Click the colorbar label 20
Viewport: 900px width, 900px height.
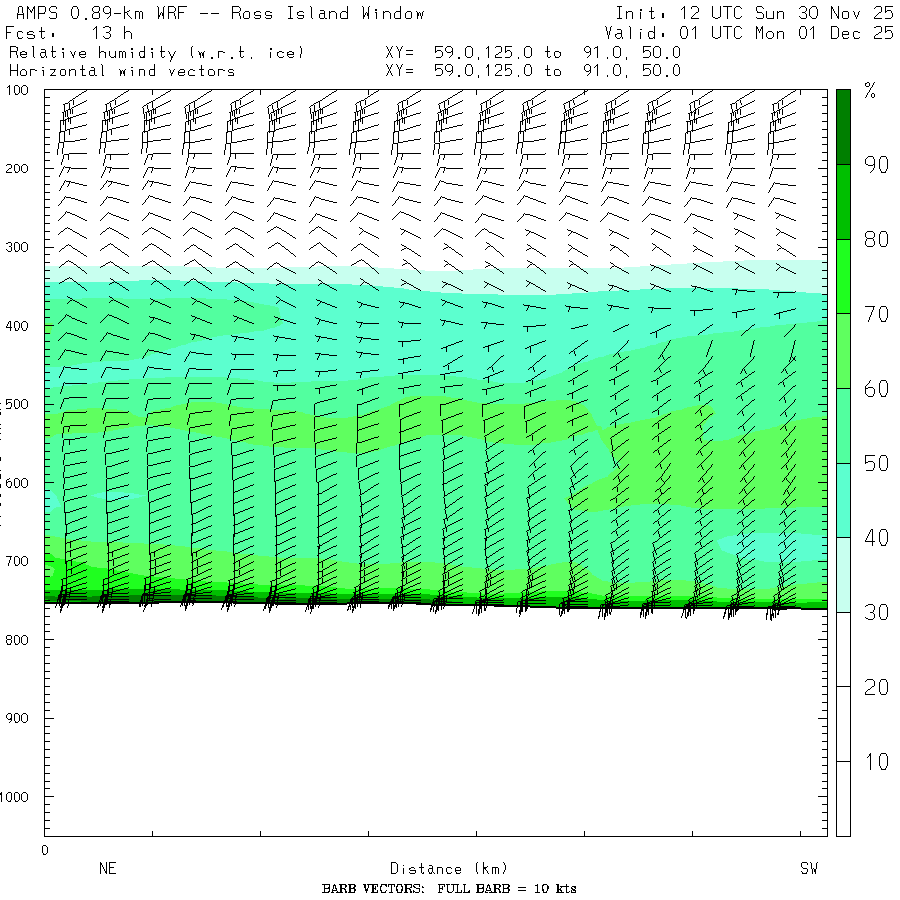pos(876,687)
